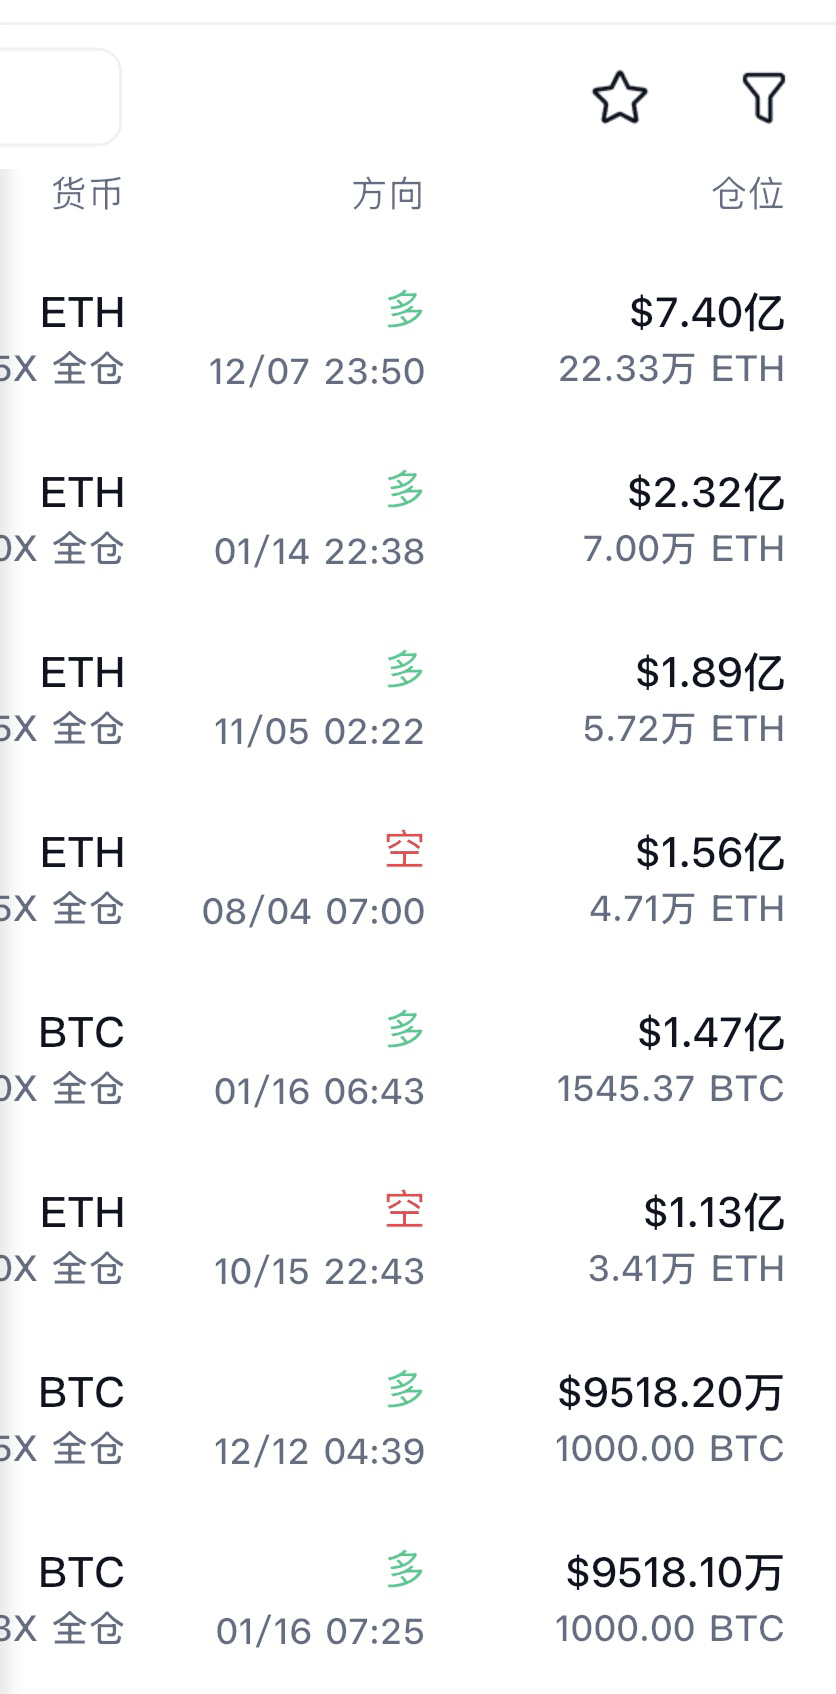The height and width of the screenshot is (1694, 836).
Task: Click the red 空 label dated 08/04
Action: (404, 850)
